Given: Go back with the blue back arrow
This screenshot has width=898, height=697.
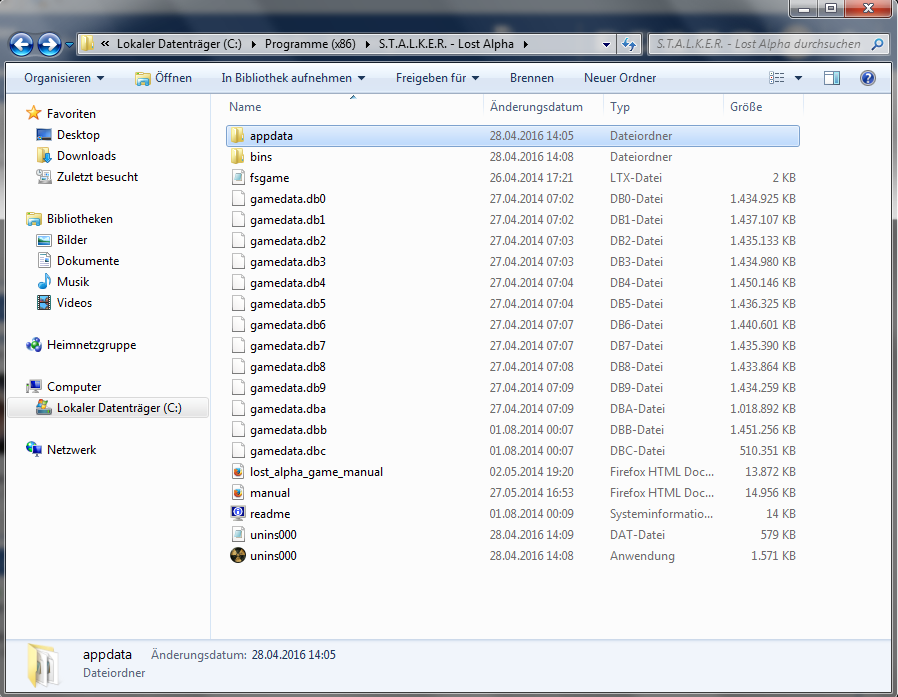Looking at the screenshot, I should point(22,44).
